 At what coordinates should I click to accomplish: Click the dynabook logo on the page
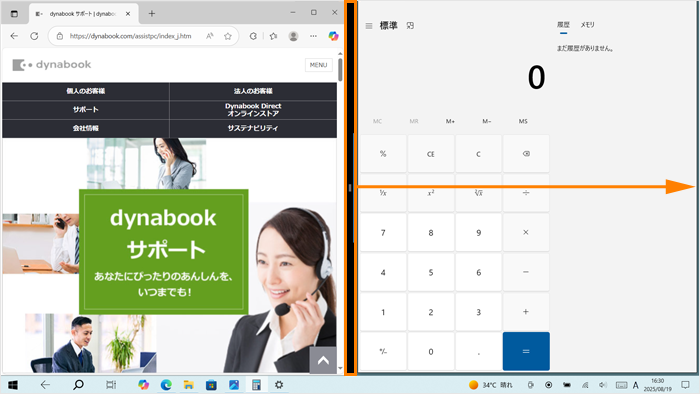click(52, 65)
